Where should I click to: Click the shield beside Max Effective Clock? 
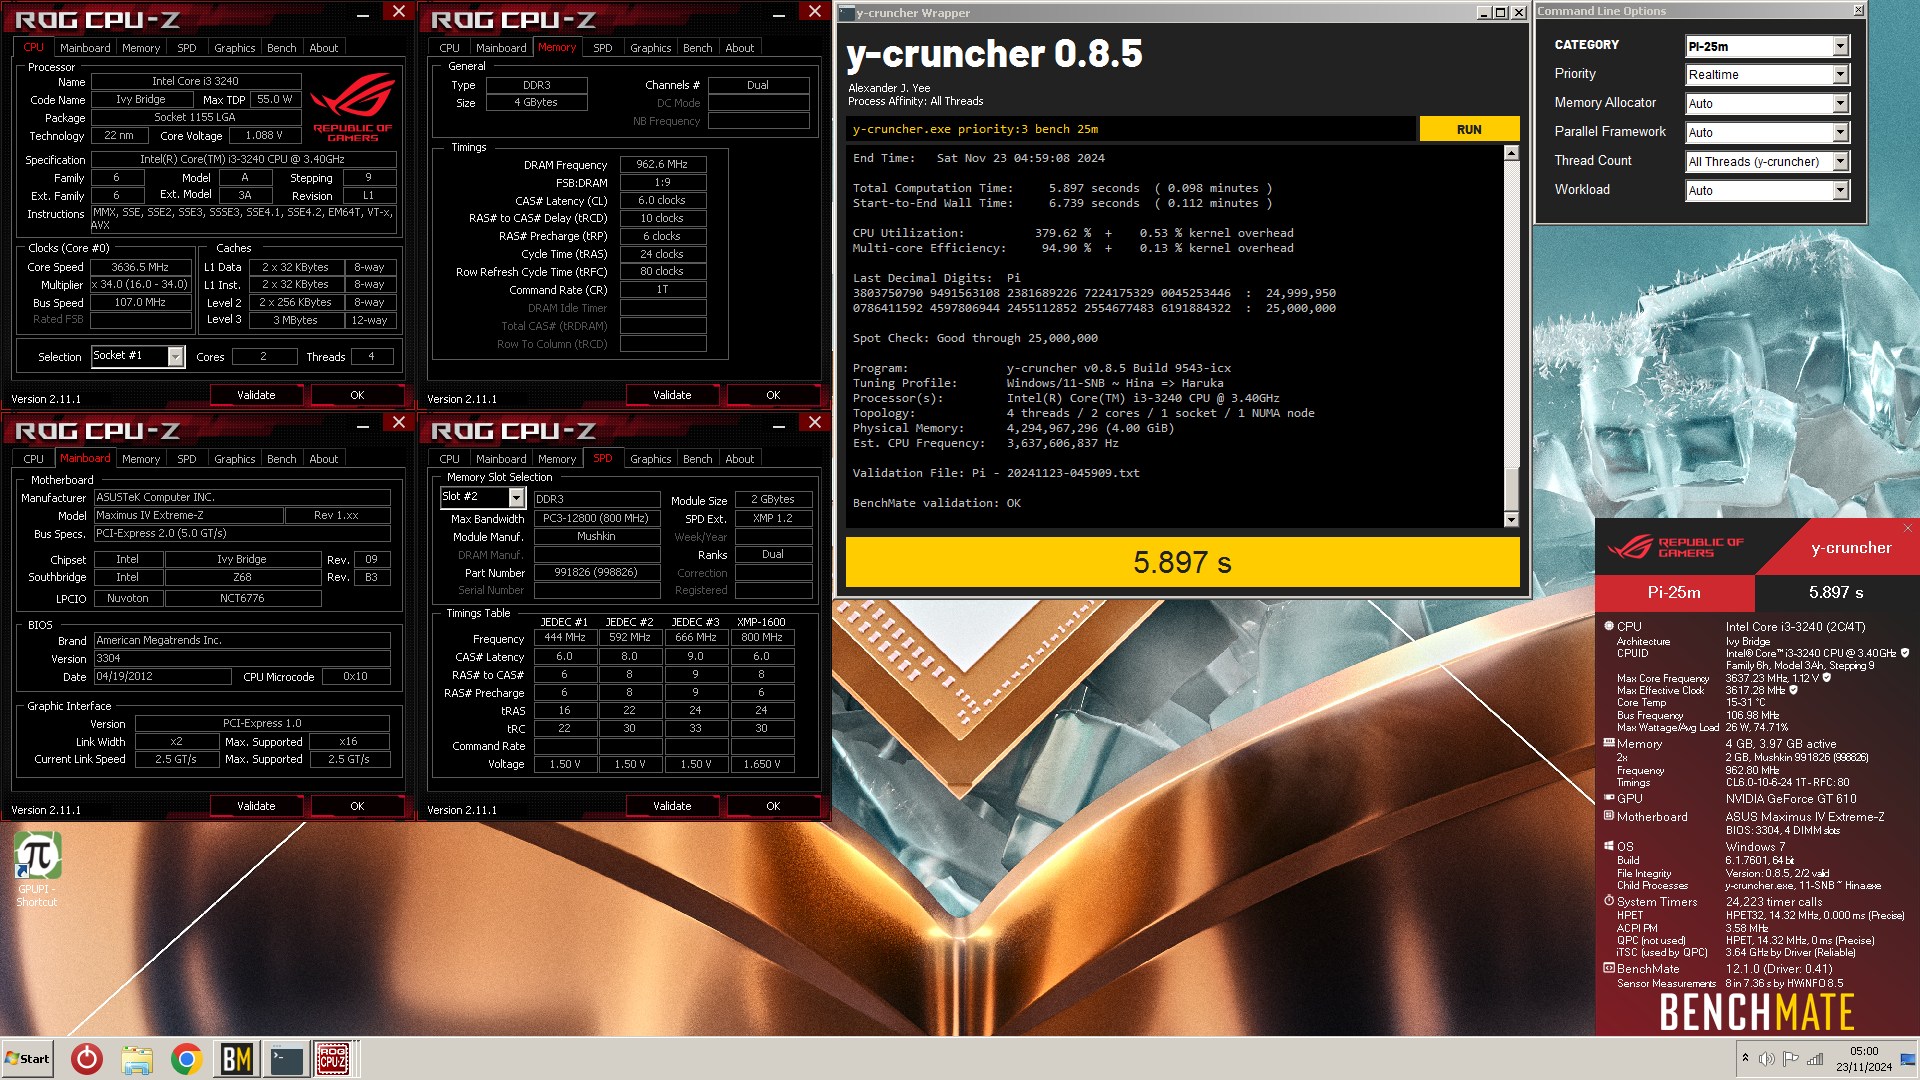tap(1793, 690)
